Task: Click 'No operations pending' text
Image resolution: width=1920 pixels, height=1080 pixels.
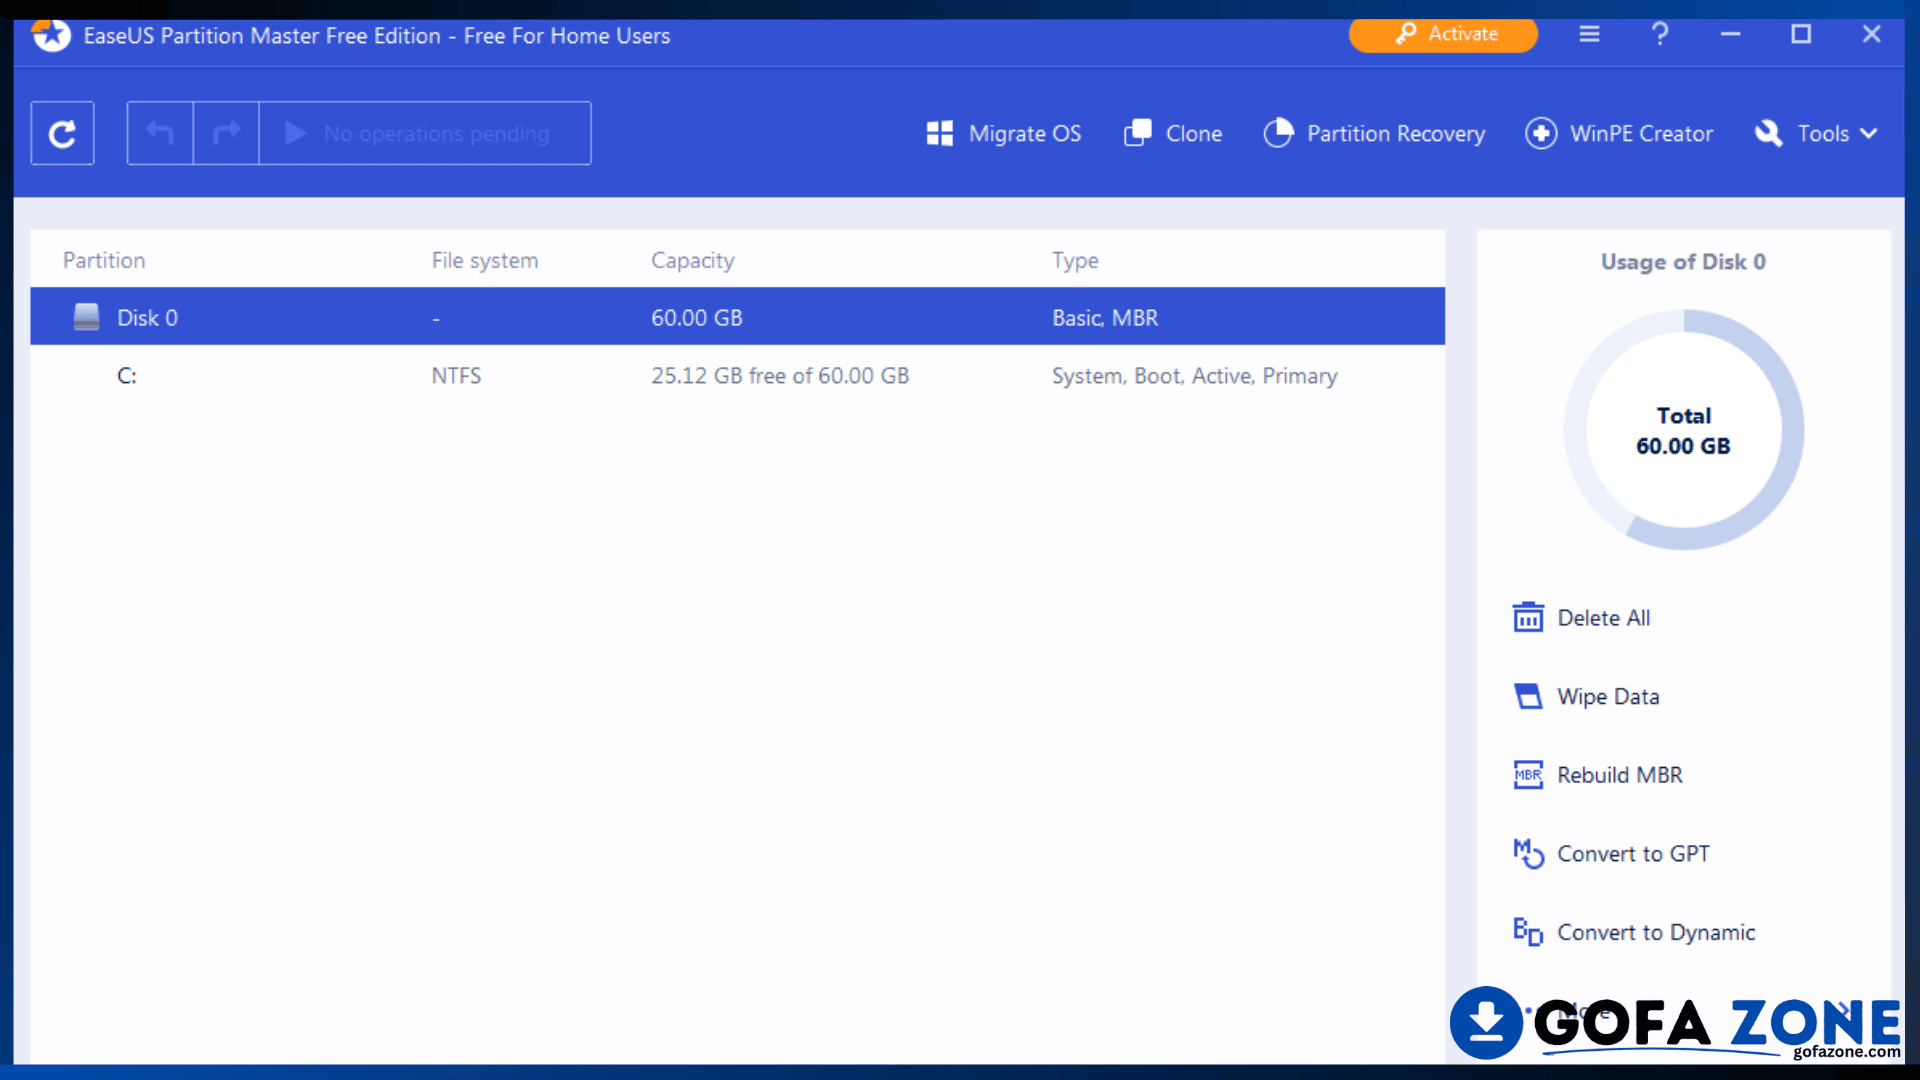Action: (436, 134)
